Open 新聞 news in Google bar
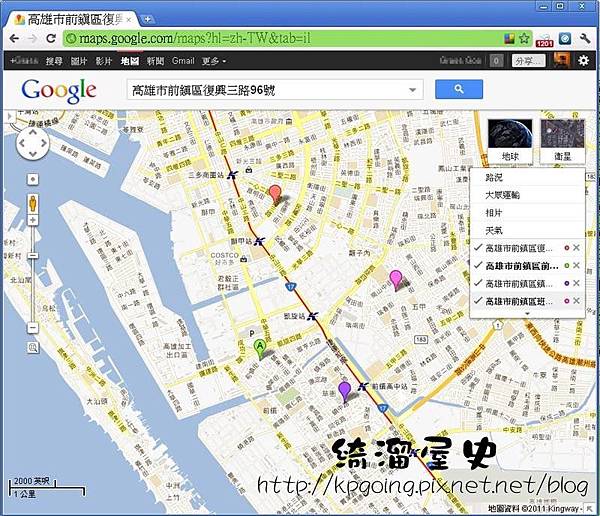The height and width of the screenshot is (516, 600). coord(155,61)
